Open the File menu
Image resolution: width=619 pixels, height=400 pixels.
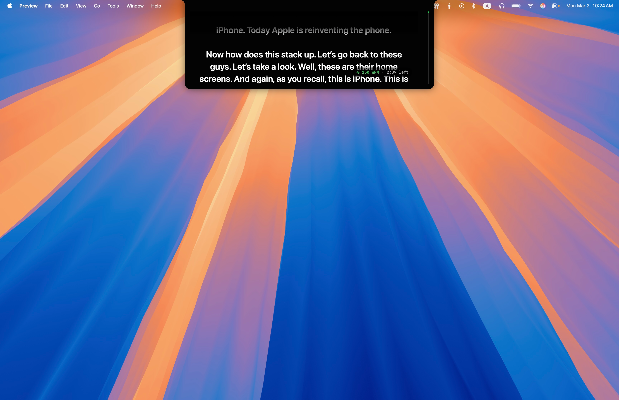click(48, 5)
